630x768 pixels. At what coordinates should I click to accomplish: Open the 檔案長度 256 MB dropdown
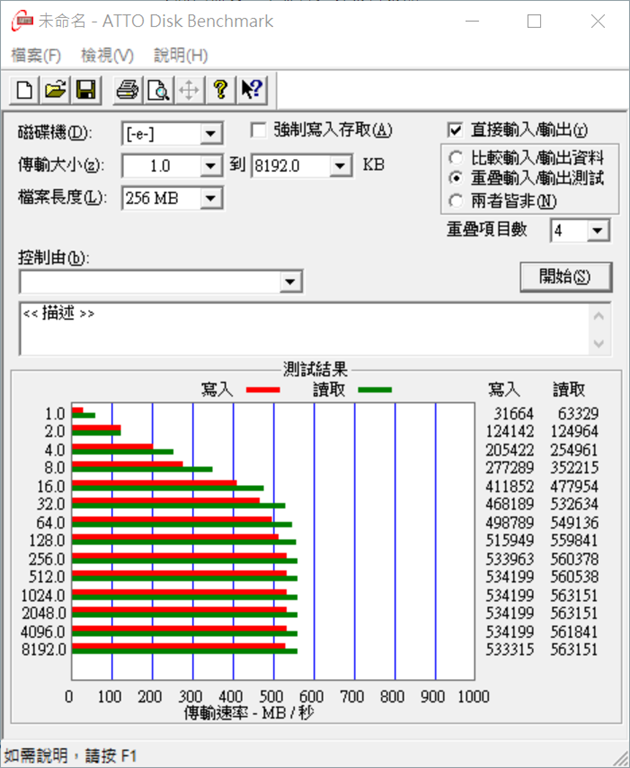coord(210,198)
